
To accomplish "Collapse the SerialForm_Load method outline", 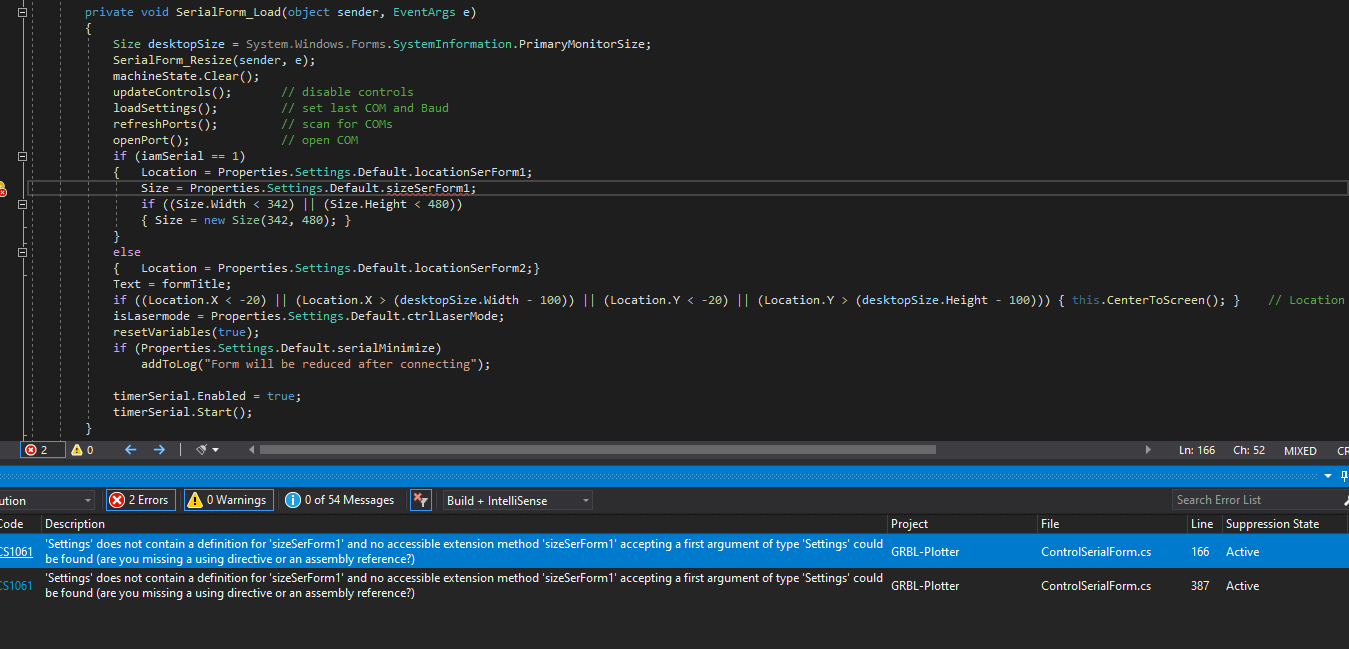I will point(23,12).
